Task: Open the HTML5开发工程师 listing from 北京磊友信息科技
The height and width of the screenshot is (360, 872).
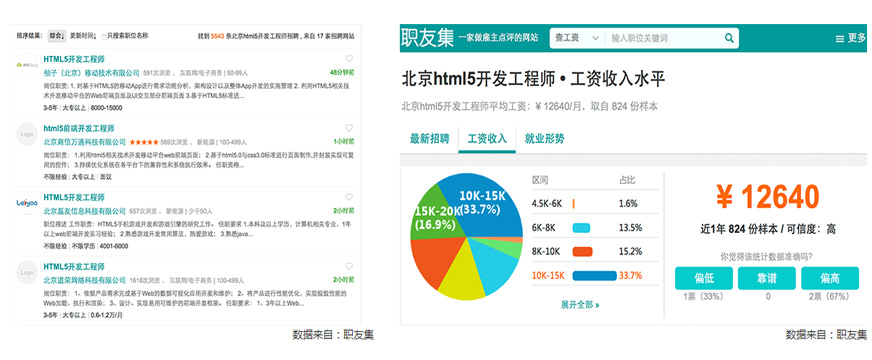Action: [74, 198]
